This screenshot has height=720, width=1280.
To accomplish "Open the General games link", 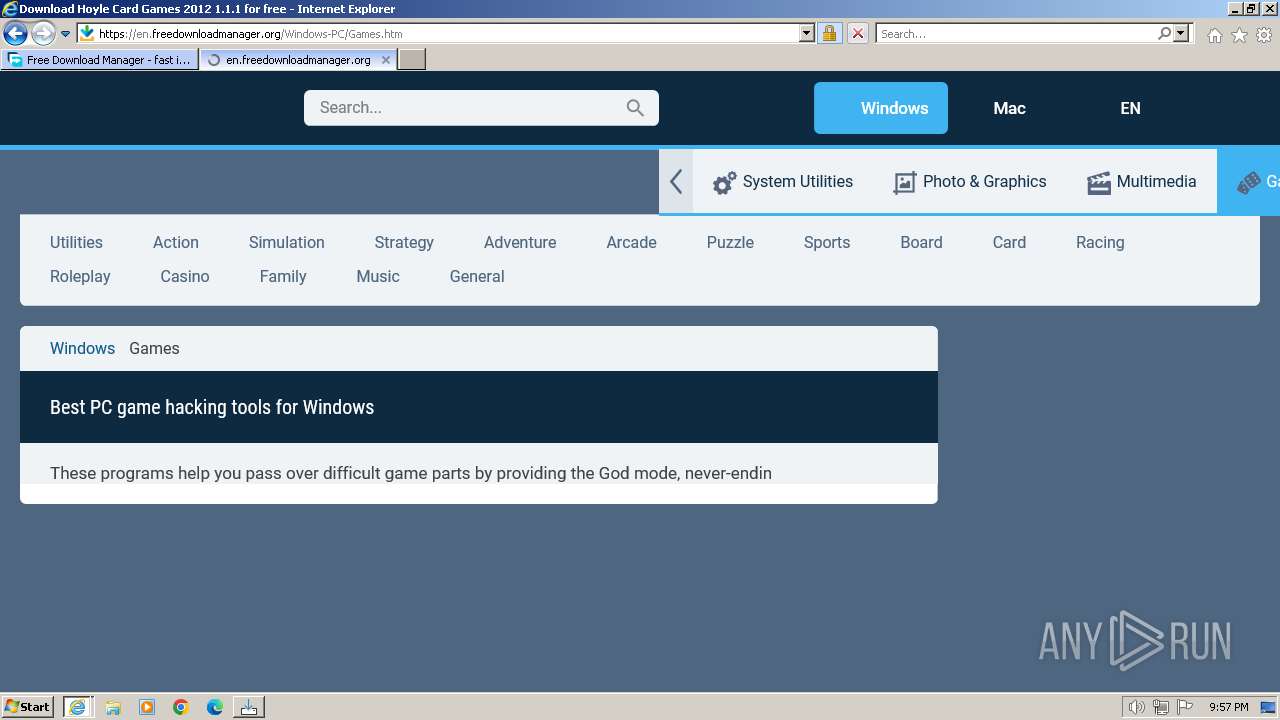I will (x=477, y=276).
